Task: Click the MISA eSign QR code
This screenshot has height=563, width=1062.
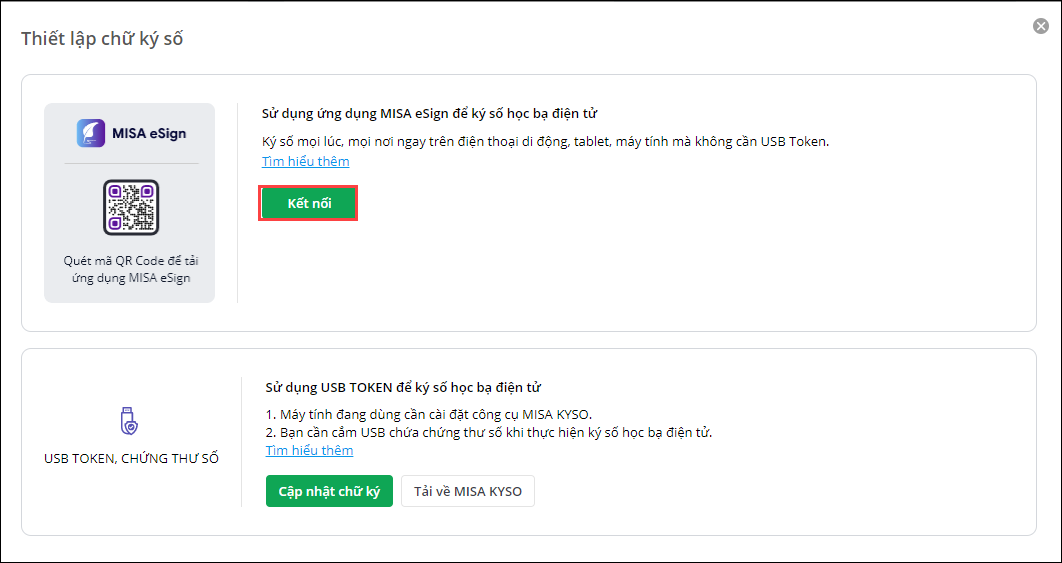Action: click(x=131, y=207)
